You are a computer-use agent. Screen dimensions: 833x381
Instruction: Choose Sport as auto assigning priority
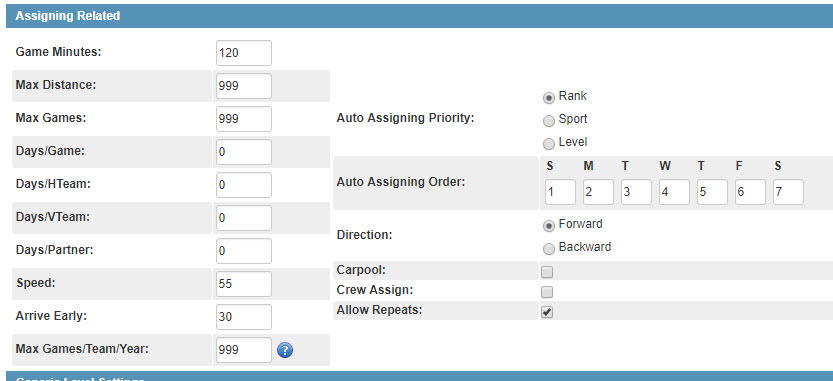click(548, 121)
